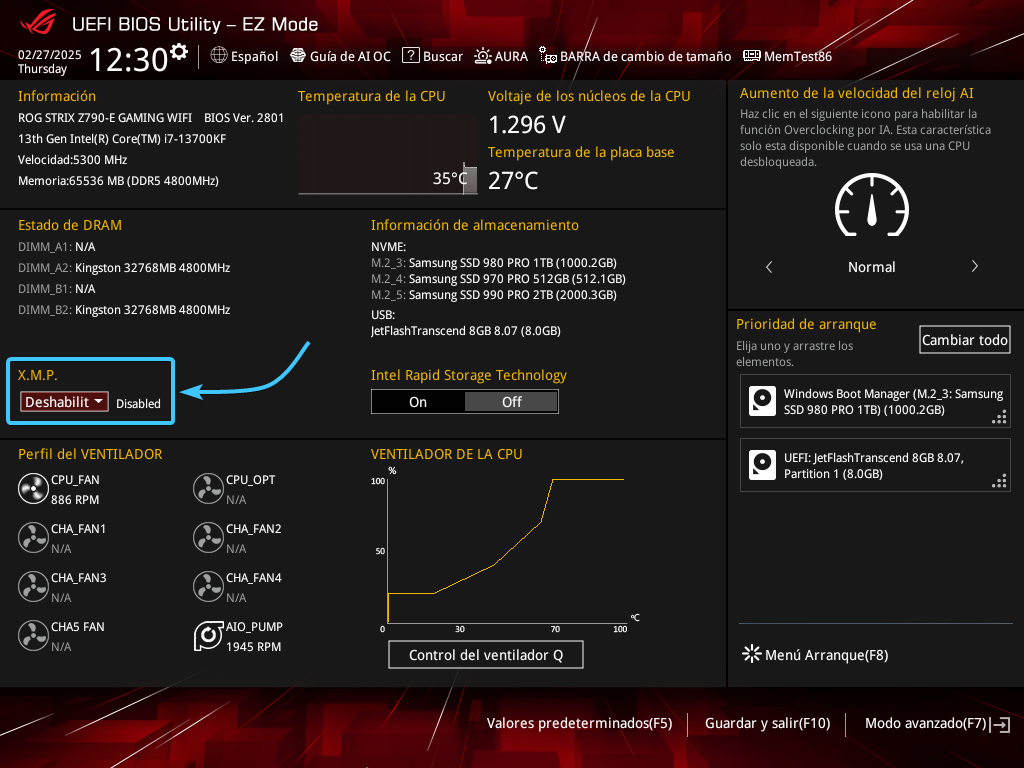The image size is (1024, 768).
Task: Click the AIO_PUMP icon
Action: pos(207,636)
